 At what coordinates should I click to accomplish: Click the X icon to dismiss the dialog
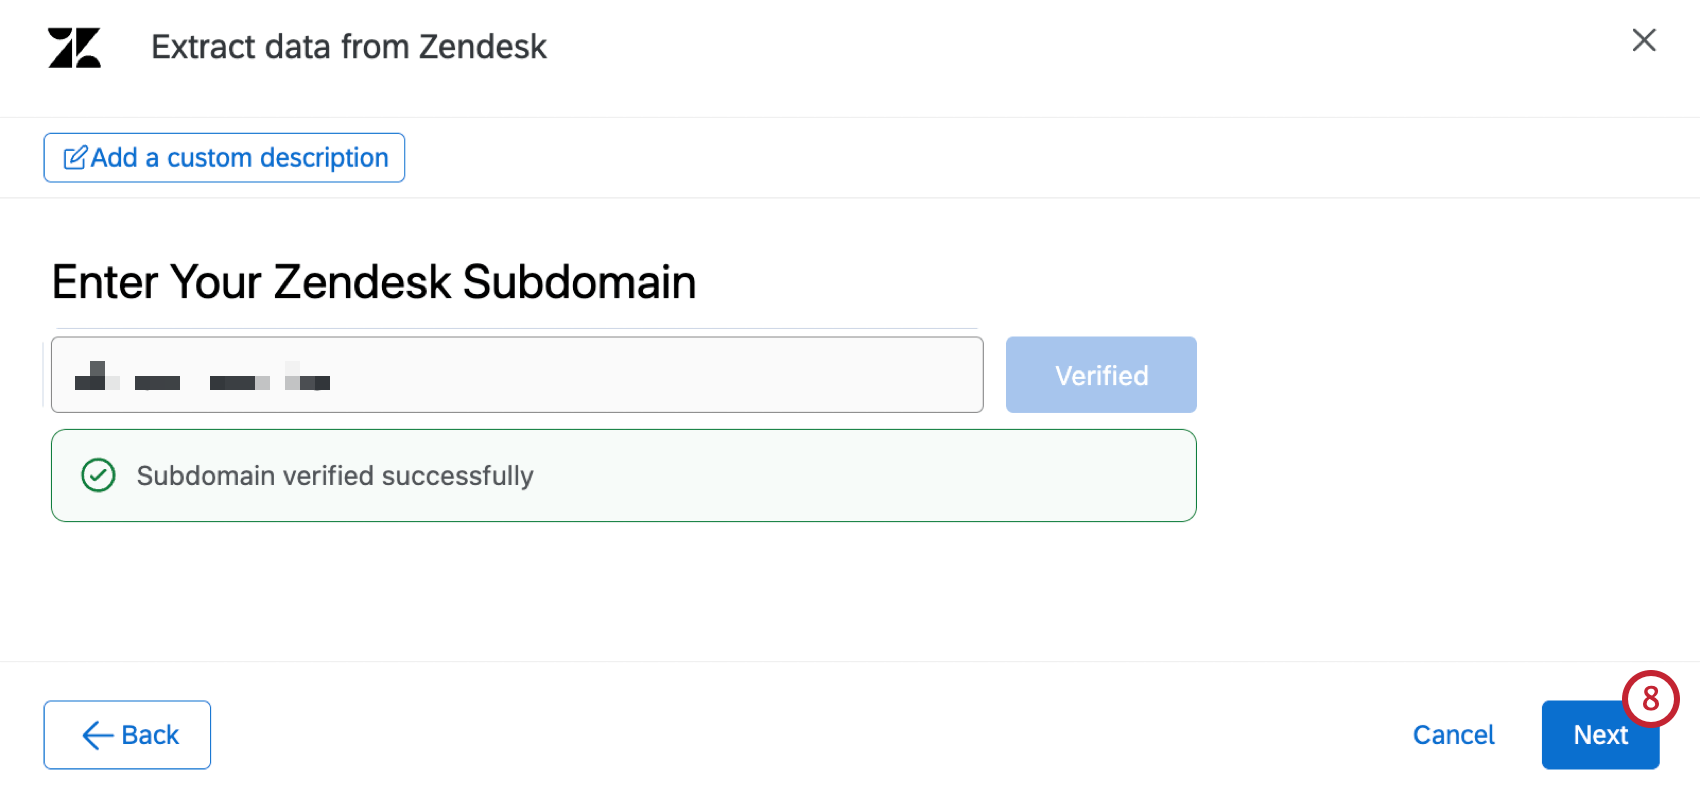pyautogui.click(x=1644, y=40)
